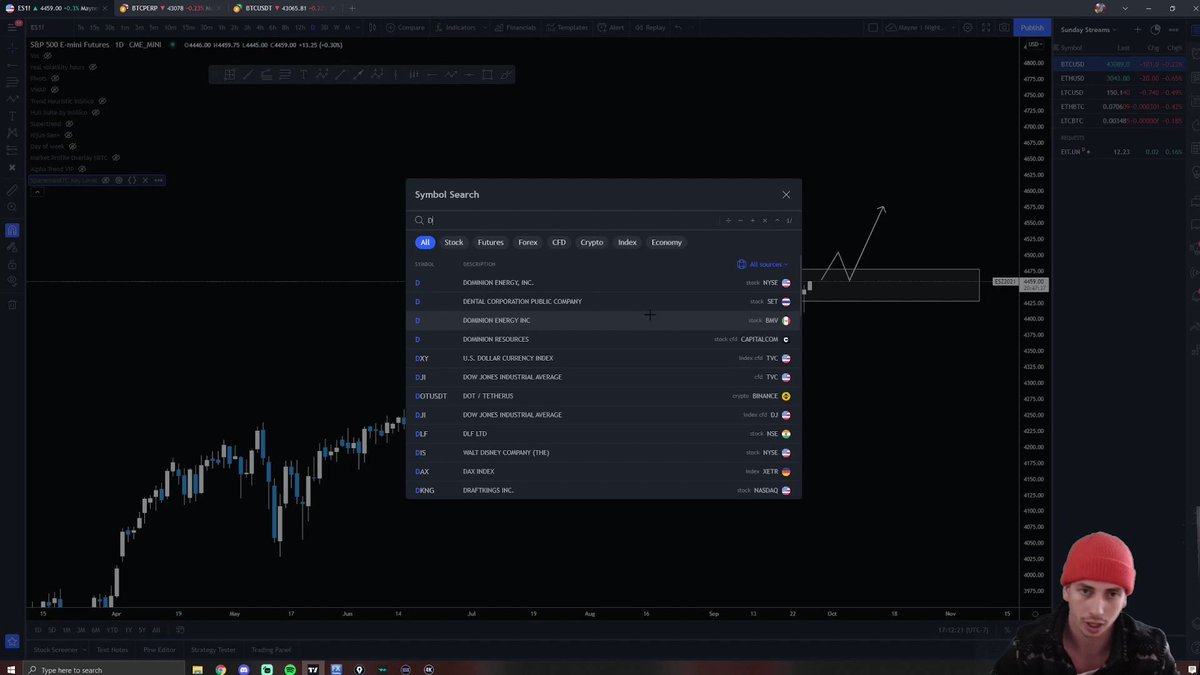Choose U.S. Dollar Currency Index result

point(603,358)
